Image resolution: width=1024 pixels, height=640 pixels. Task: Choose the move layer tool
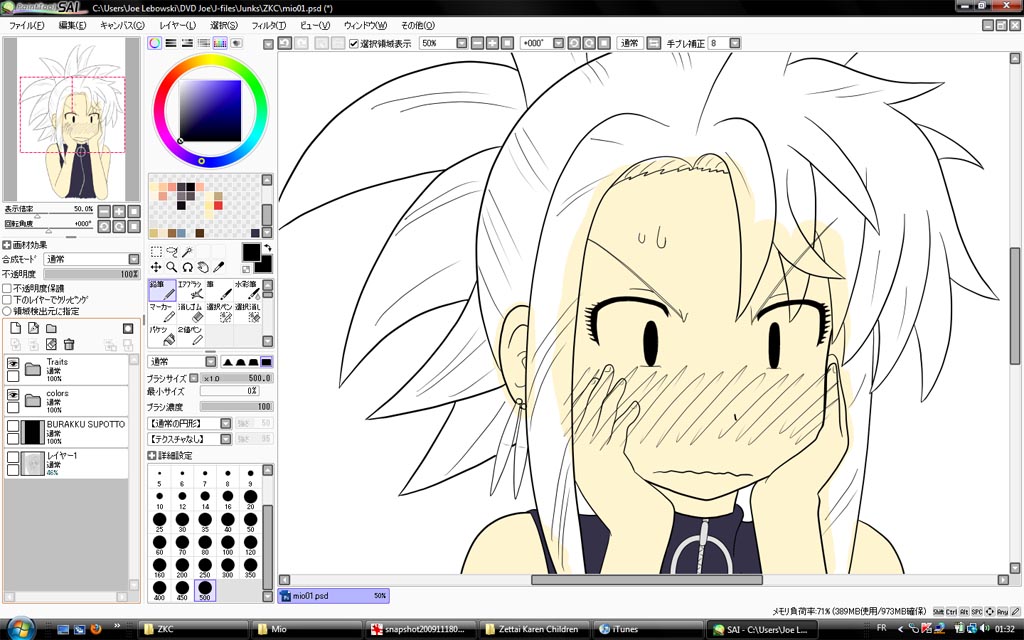click(x=156, y=267)
